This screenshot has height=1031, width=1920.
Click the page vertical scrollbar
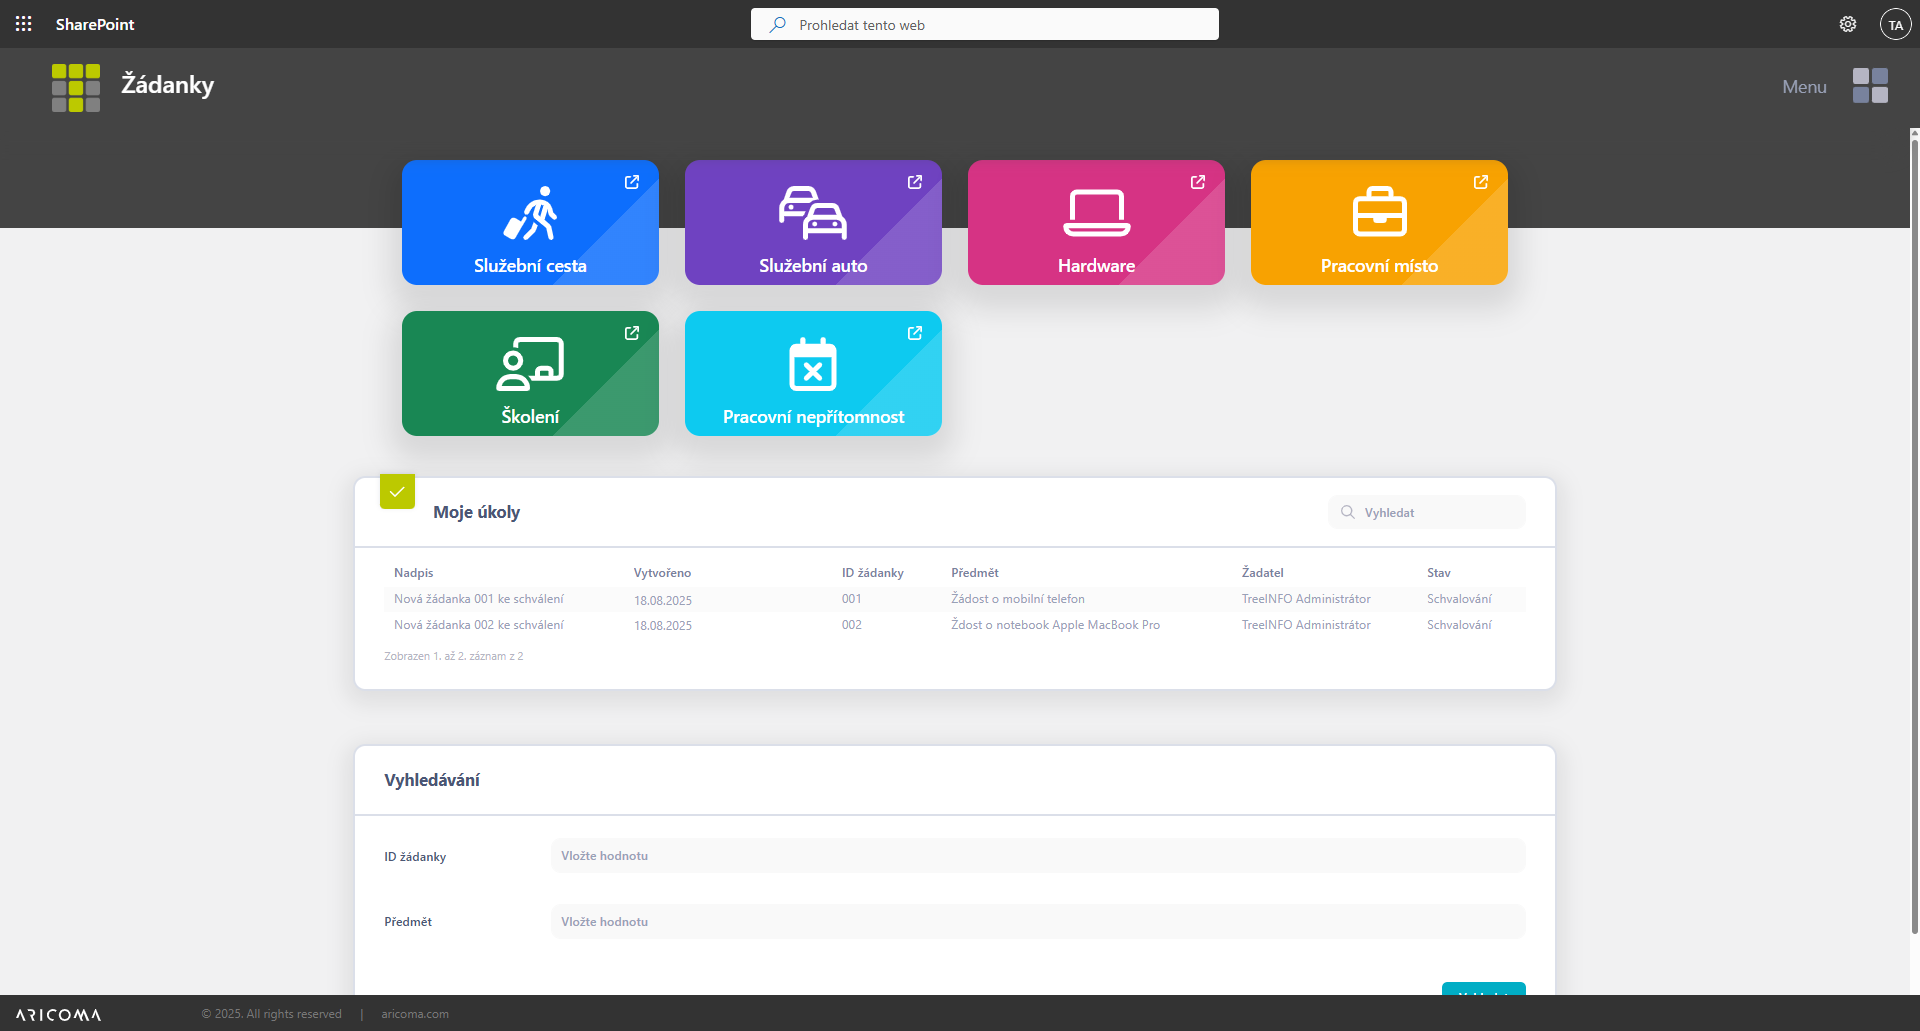click(1914, 530)
